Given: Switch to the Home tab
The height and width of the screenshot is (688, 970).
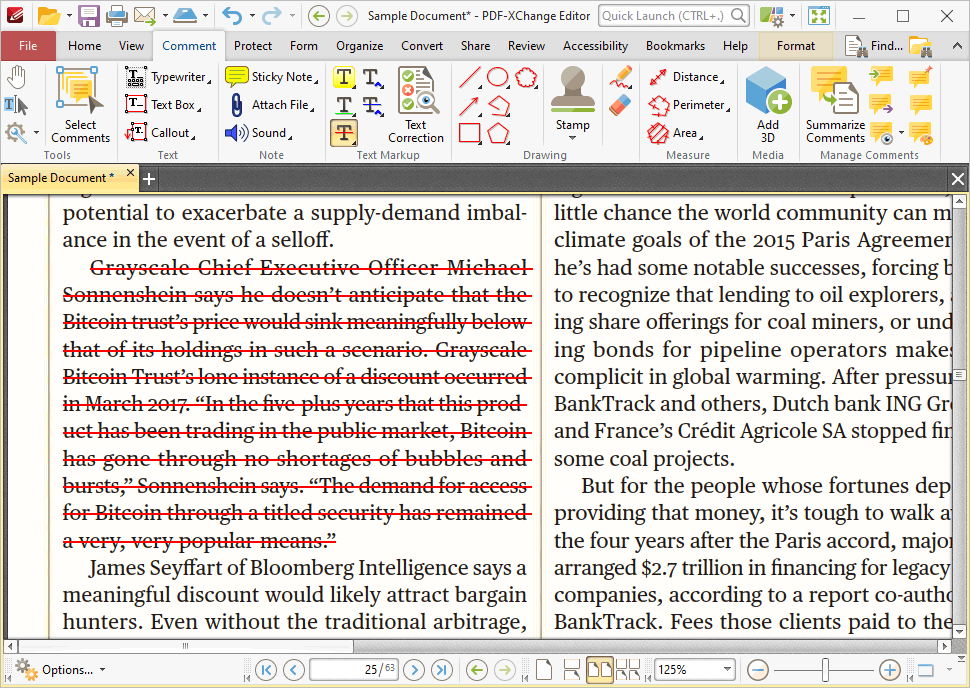Looking at the screenshot, I should (x=85, y=46).
